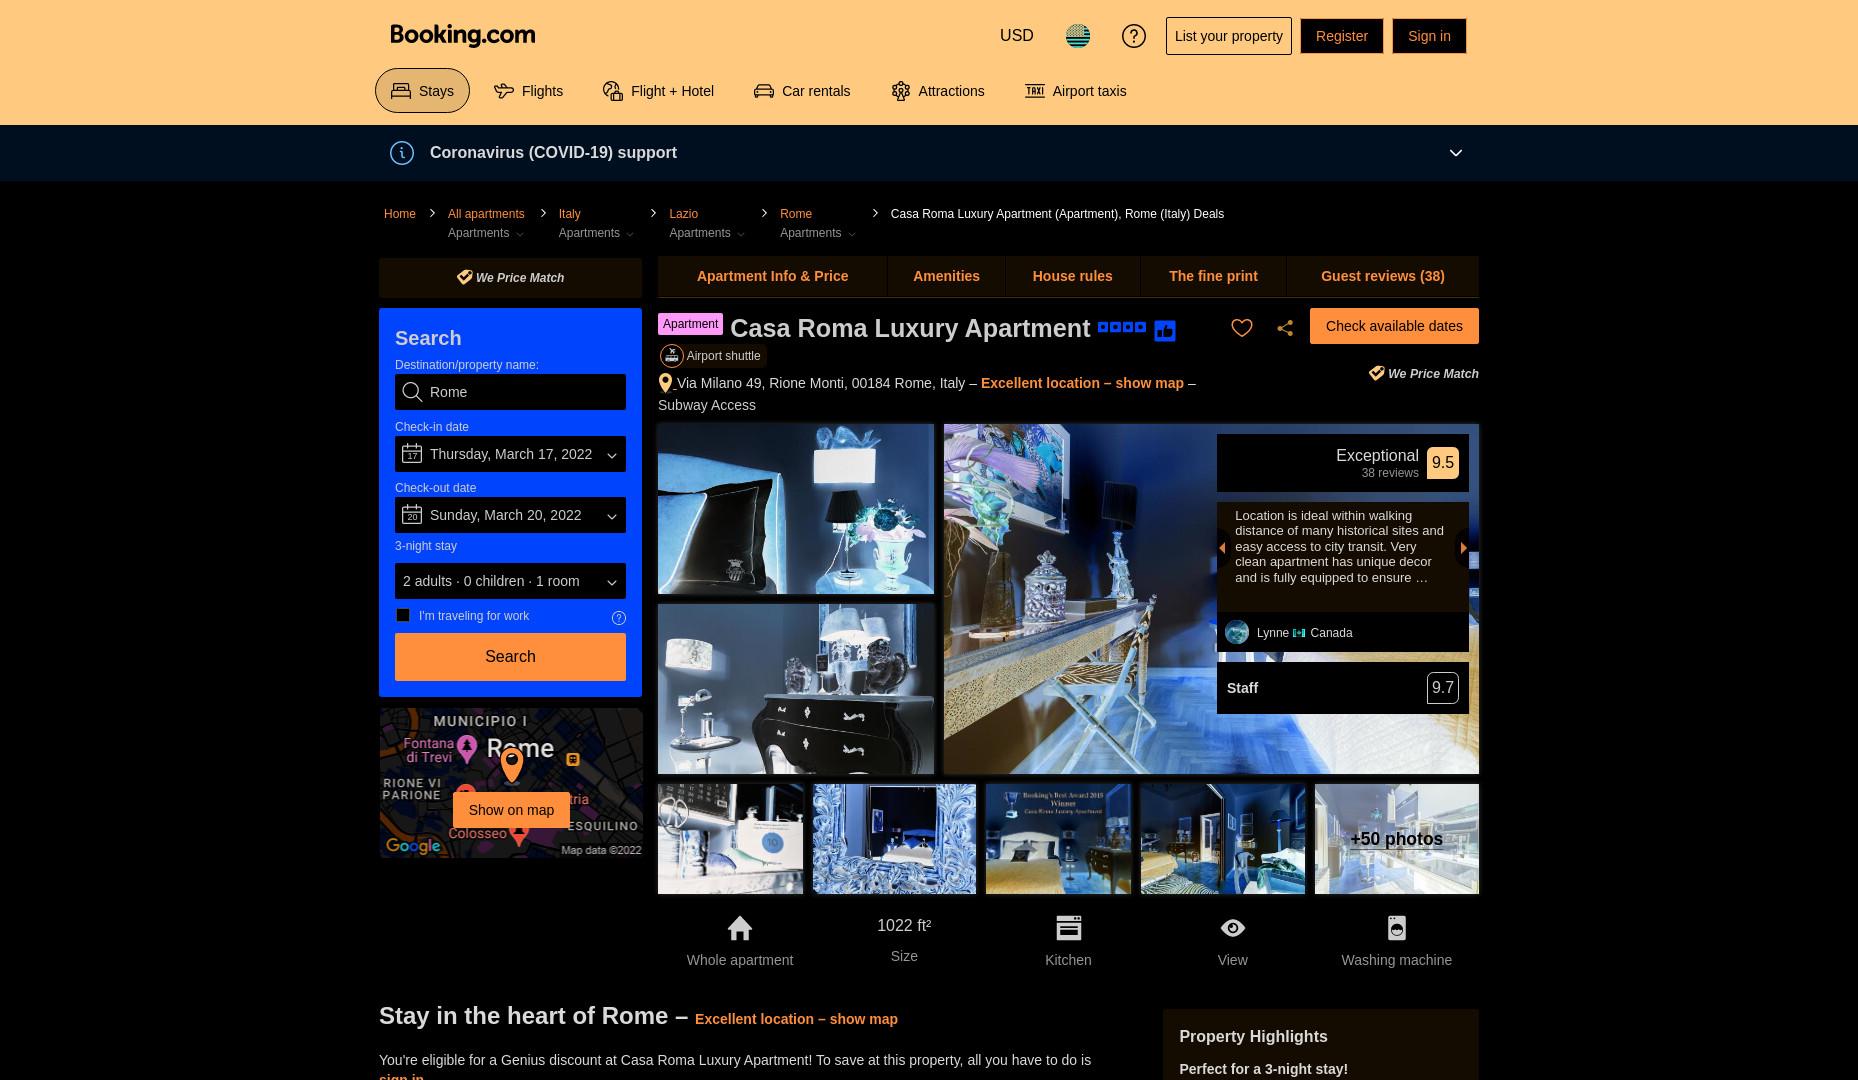The width and height of the screenshot is (1858, 1080).
Task: Tick the I'm traveling for work checkbox
Action: pos(403,615)
